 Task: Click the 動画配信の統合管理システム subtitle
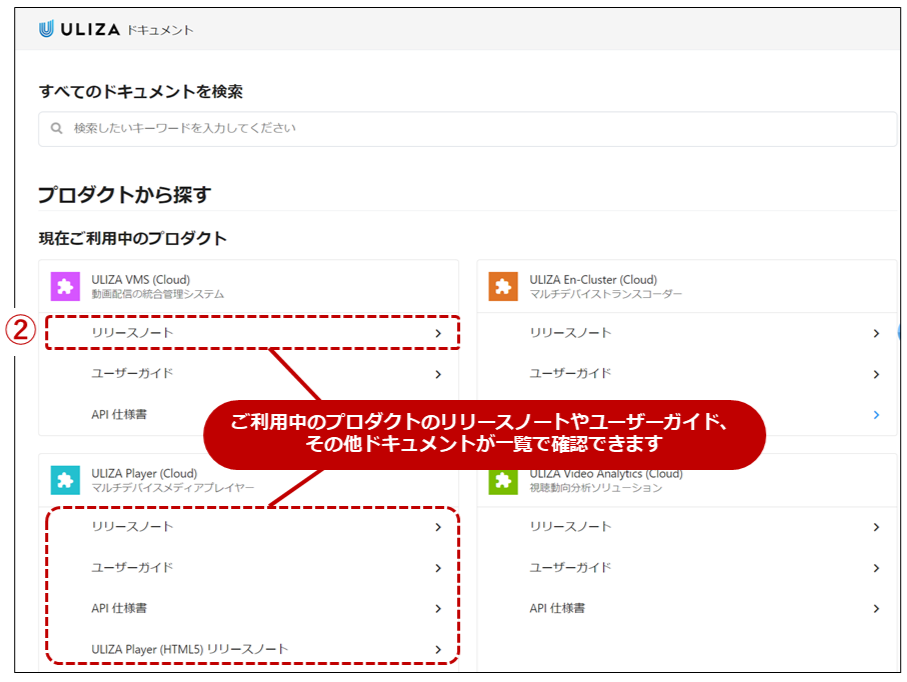coord(157,294)
